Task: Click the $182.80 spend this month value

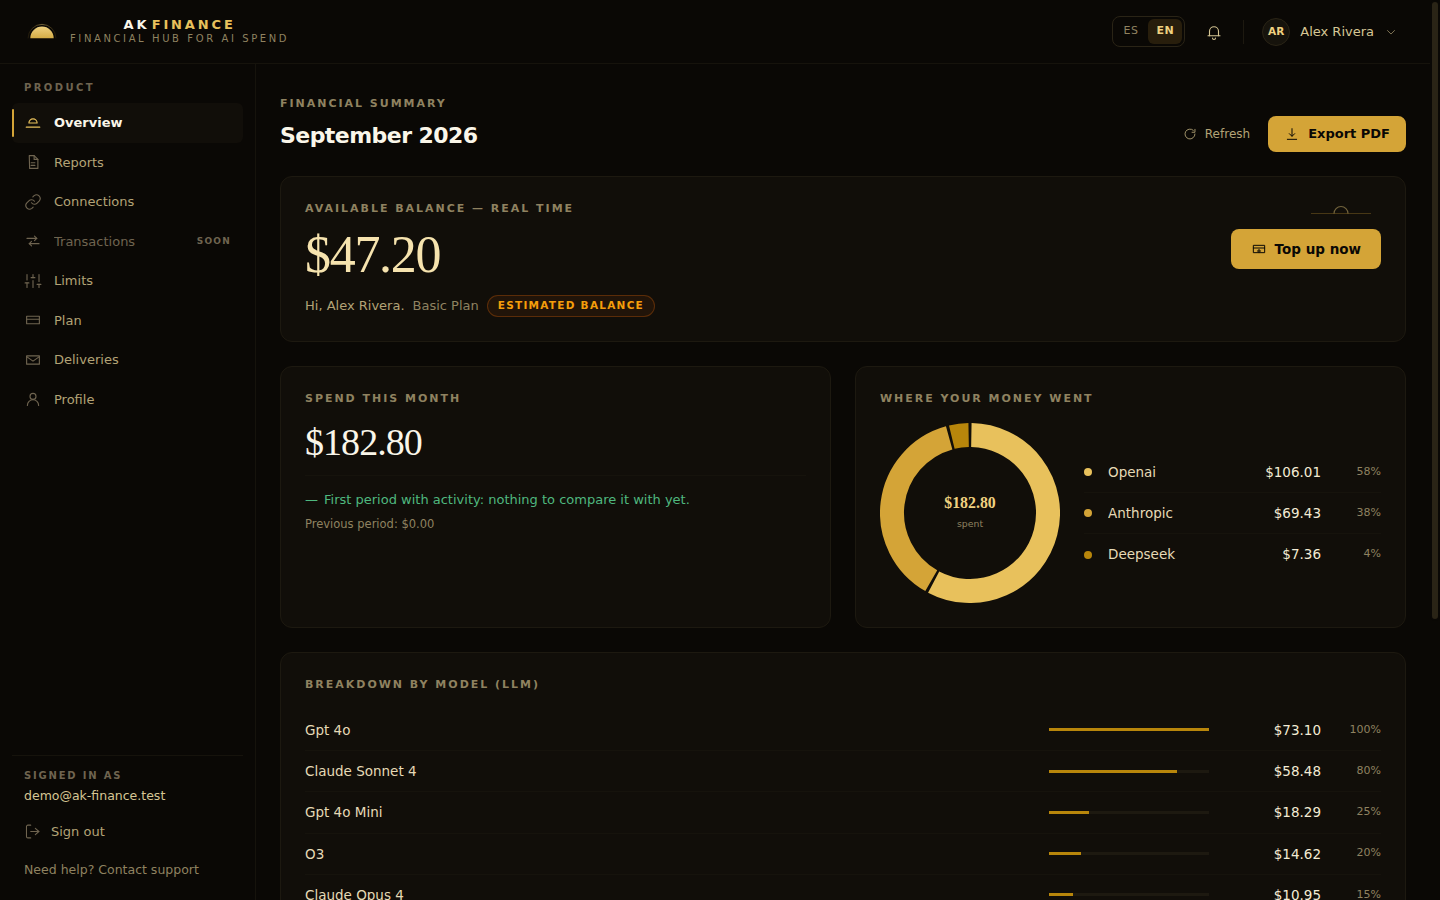Action: [364, 442]
